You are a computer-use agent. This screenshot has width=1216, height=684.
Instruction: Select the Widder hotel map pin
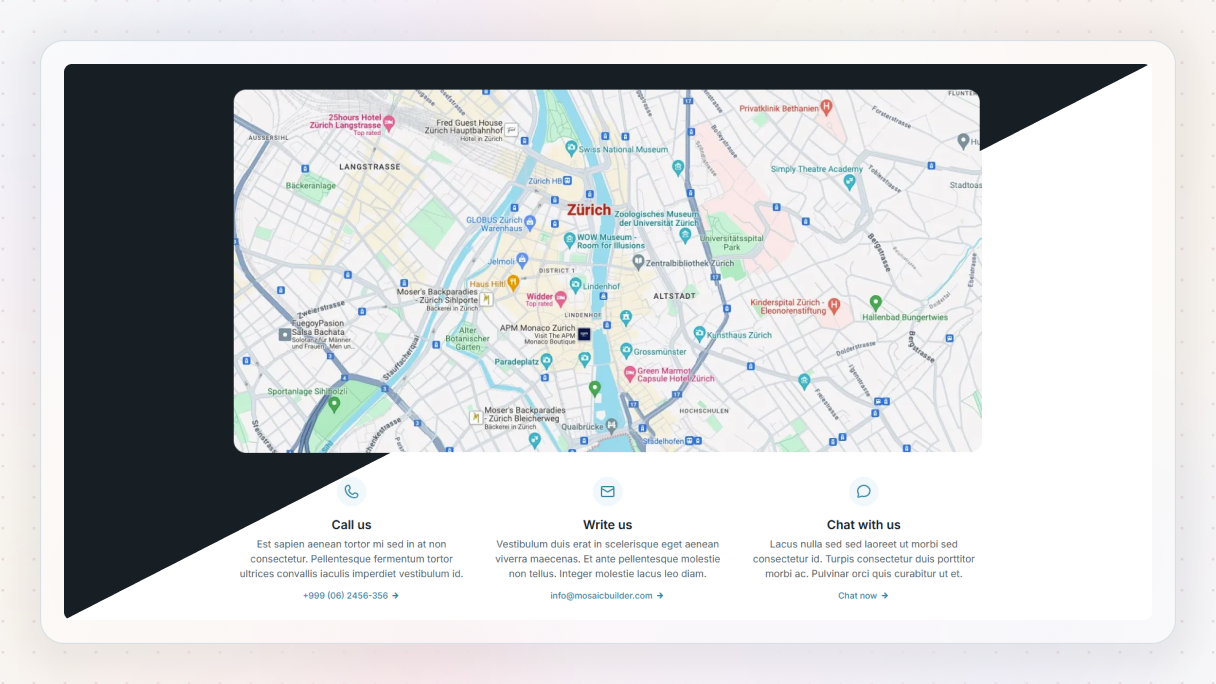[561, 297]
